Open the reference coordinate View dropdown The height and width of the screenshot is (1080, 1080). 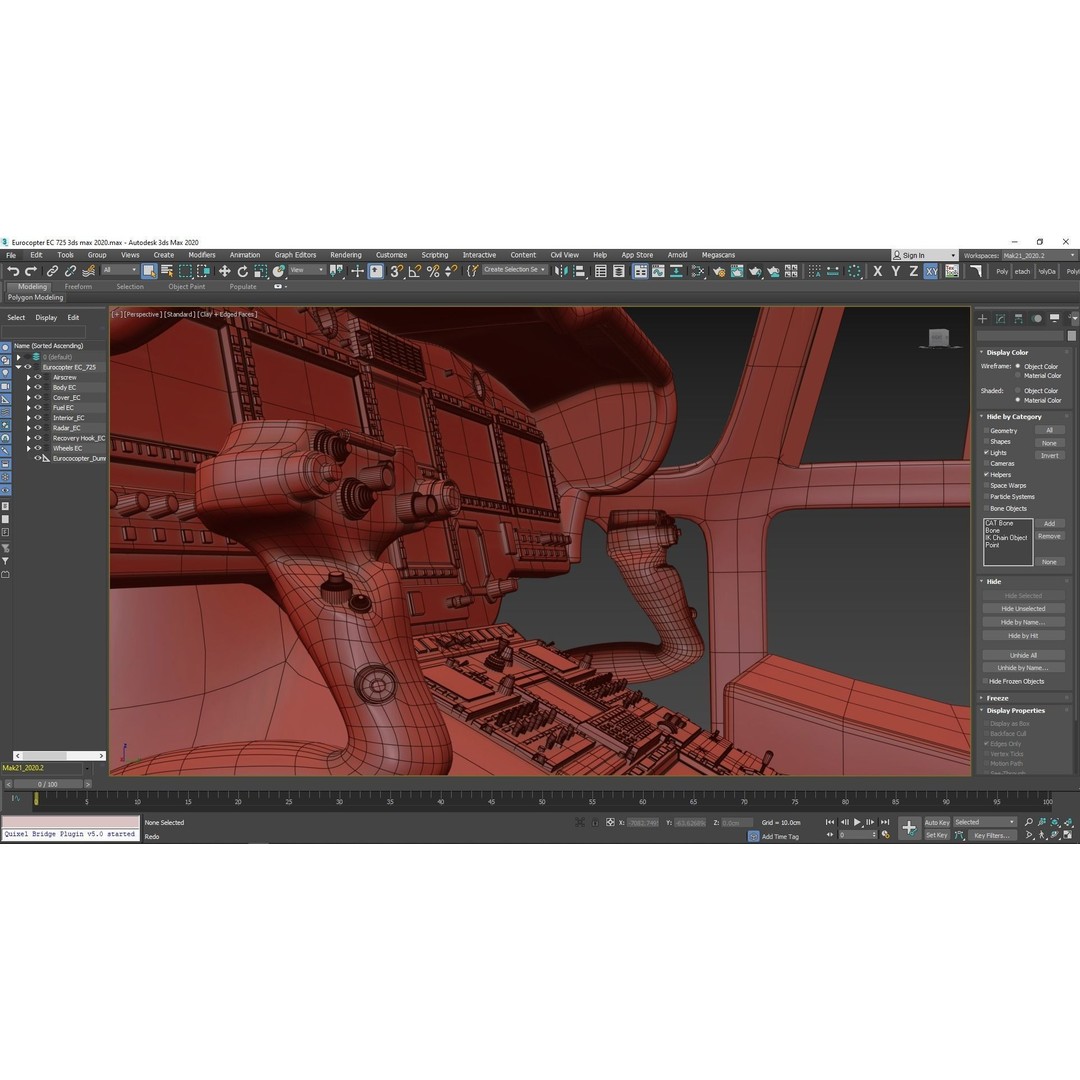tap(307, 270)
